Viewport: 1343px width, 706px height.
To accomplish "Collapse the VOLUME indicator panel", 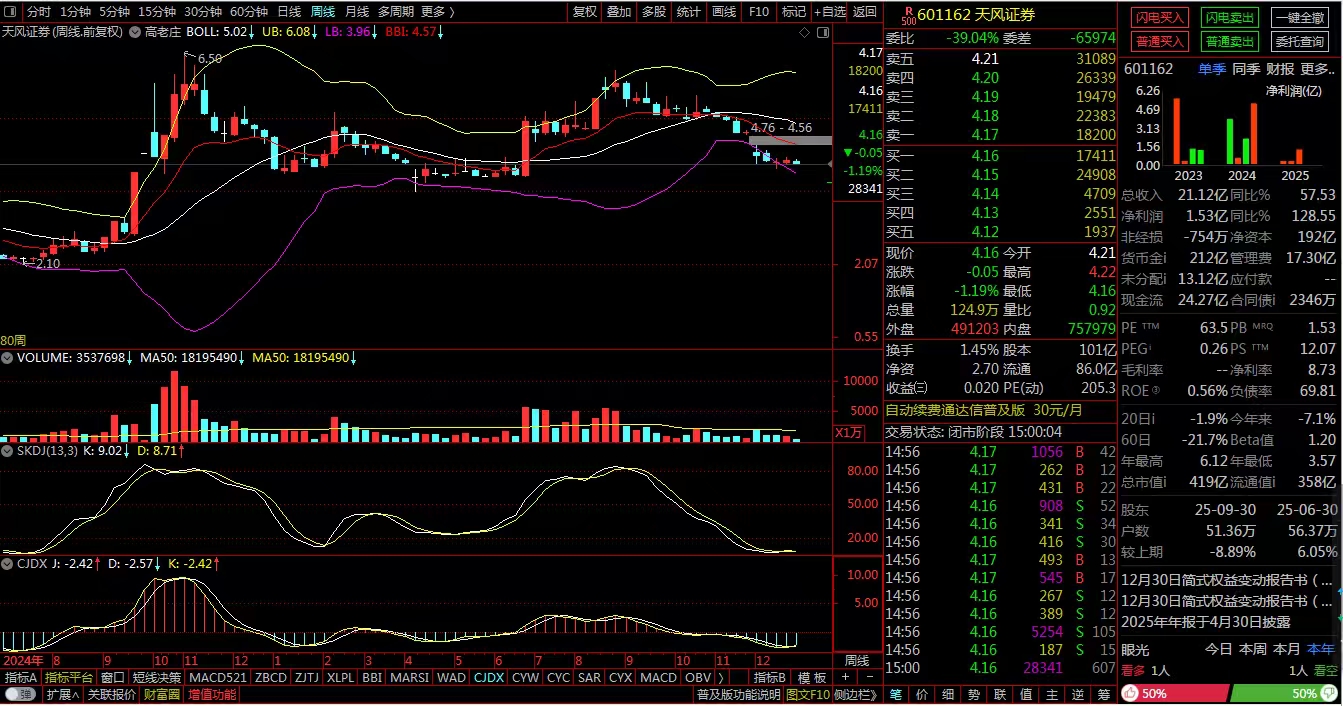I will click(x=7, y=357).
